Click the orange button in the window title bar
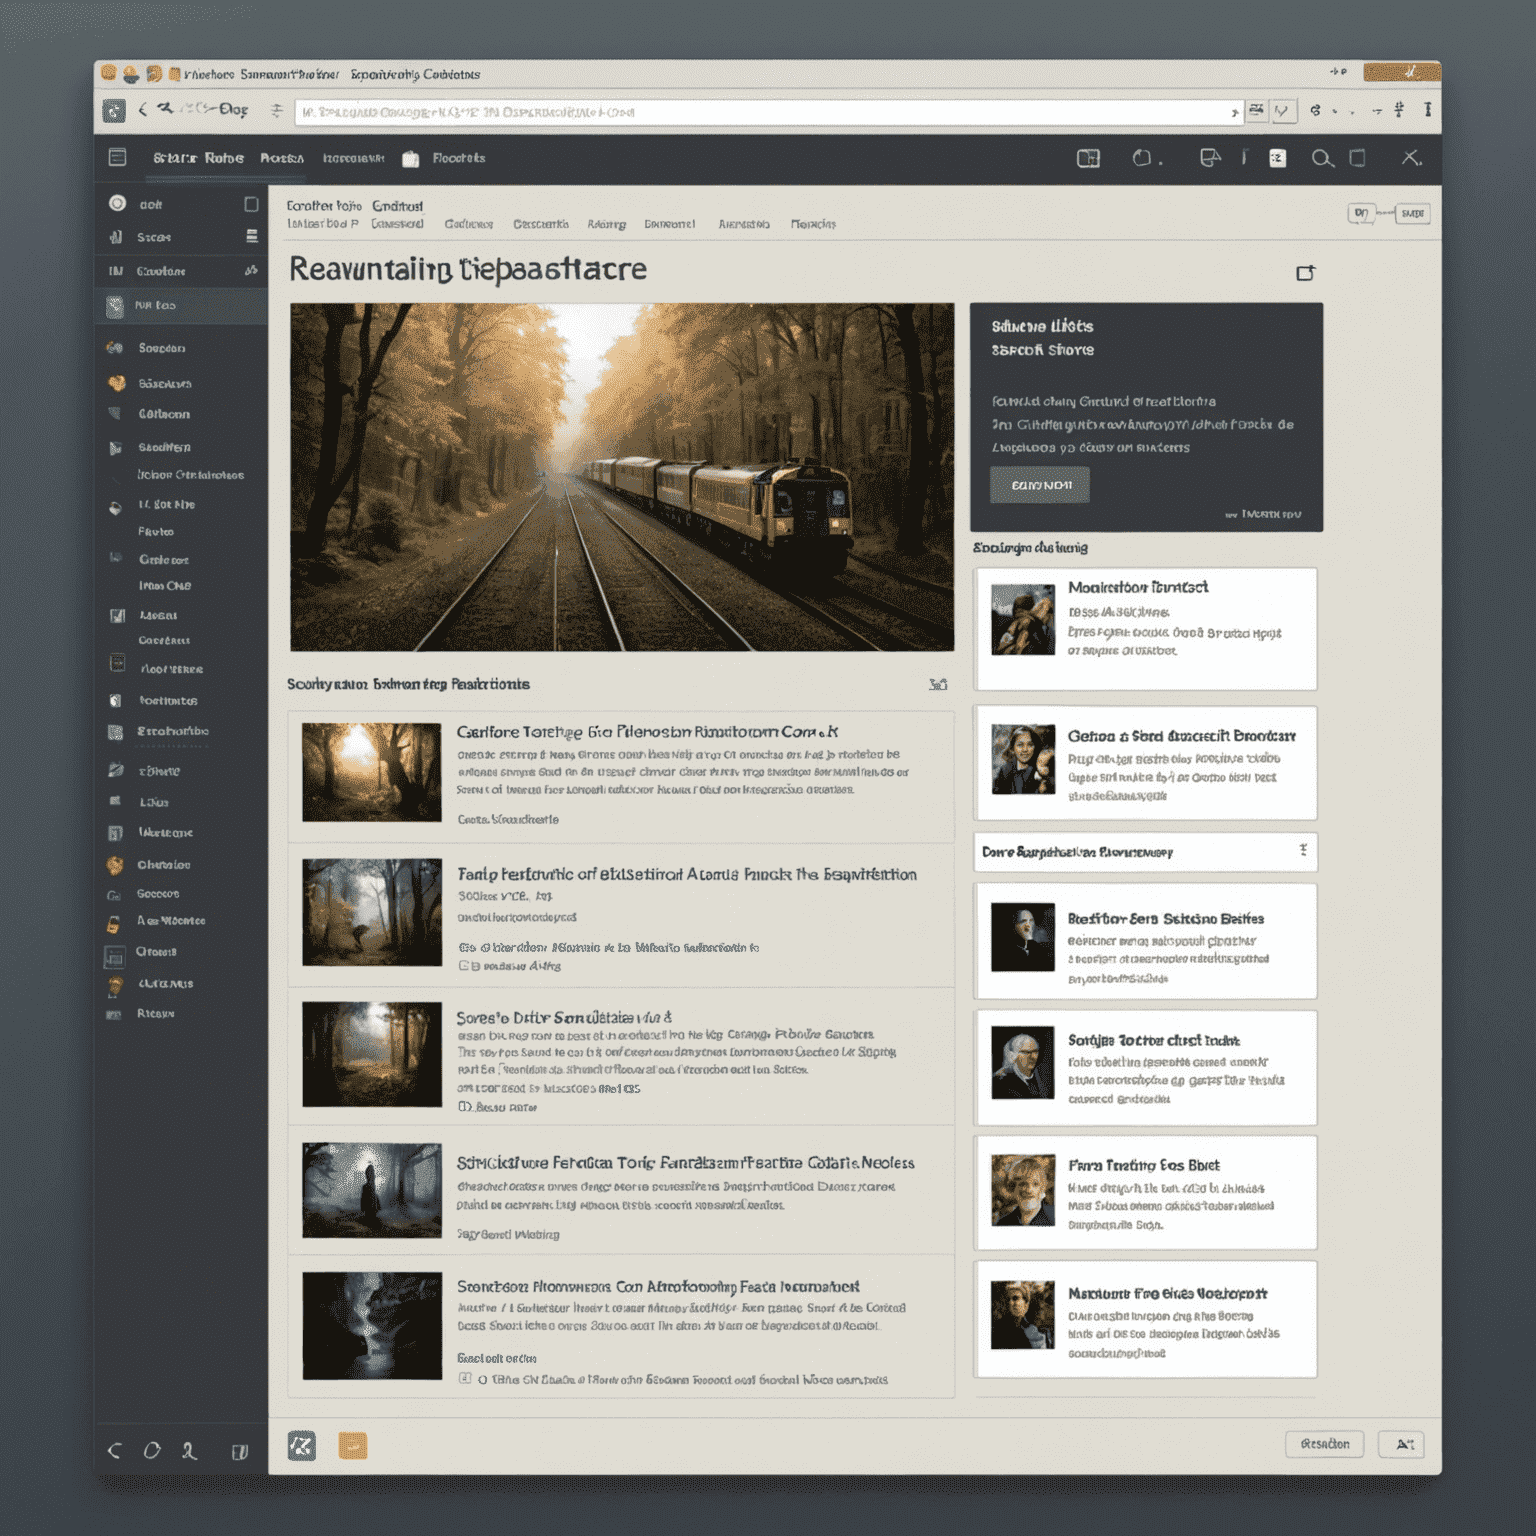1536x1536 pixels. [1402, 72]
